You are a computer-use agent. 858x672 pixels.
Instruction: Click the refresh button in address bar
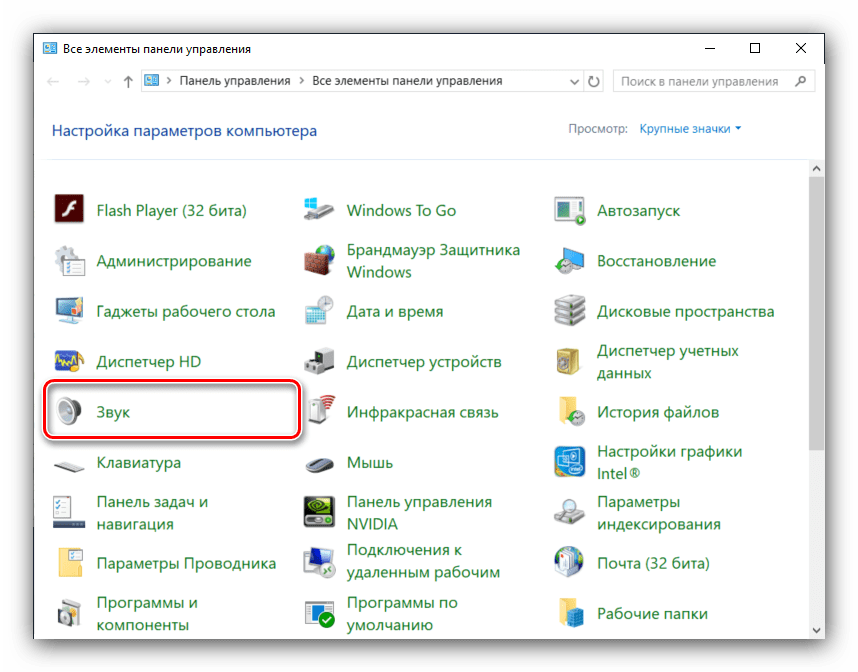click(595, 81)
